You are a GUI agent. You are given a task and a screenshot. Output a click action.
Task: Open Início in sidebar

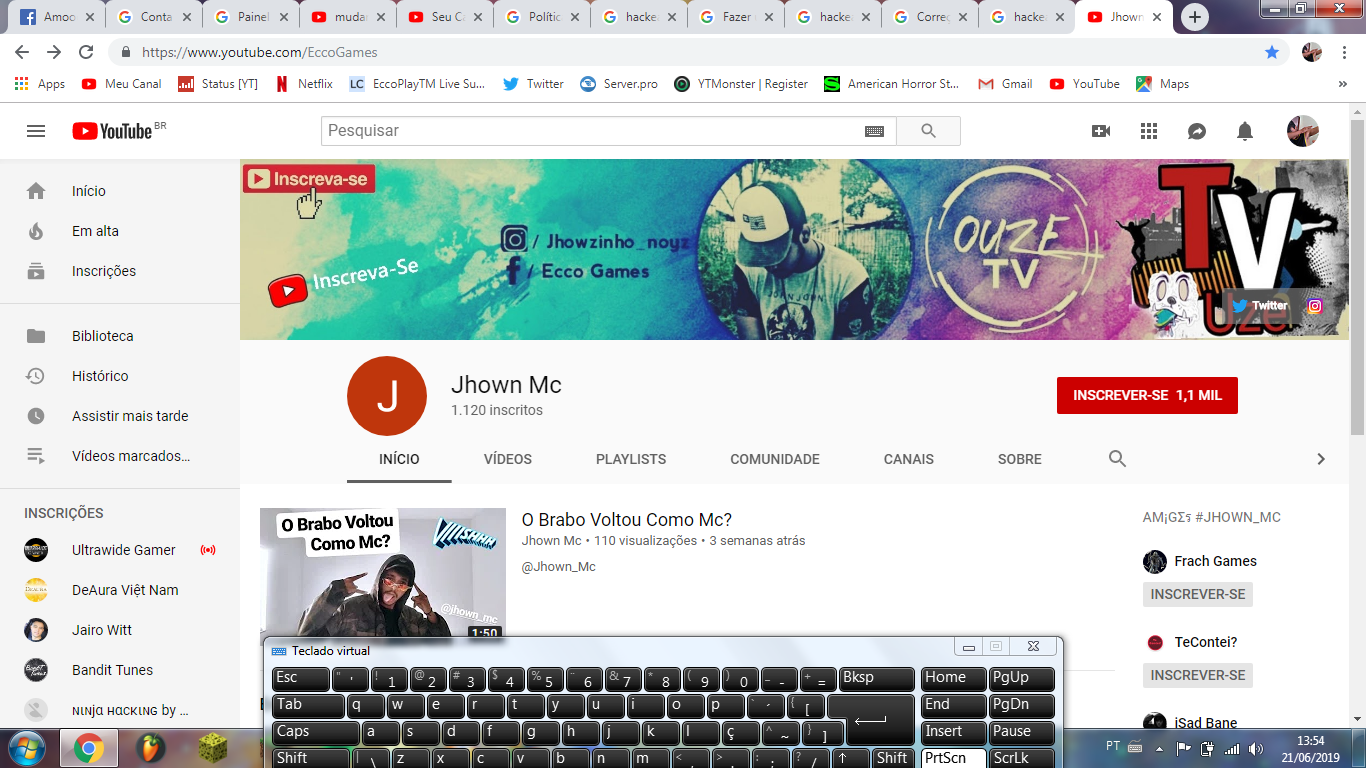coord(120,191)
